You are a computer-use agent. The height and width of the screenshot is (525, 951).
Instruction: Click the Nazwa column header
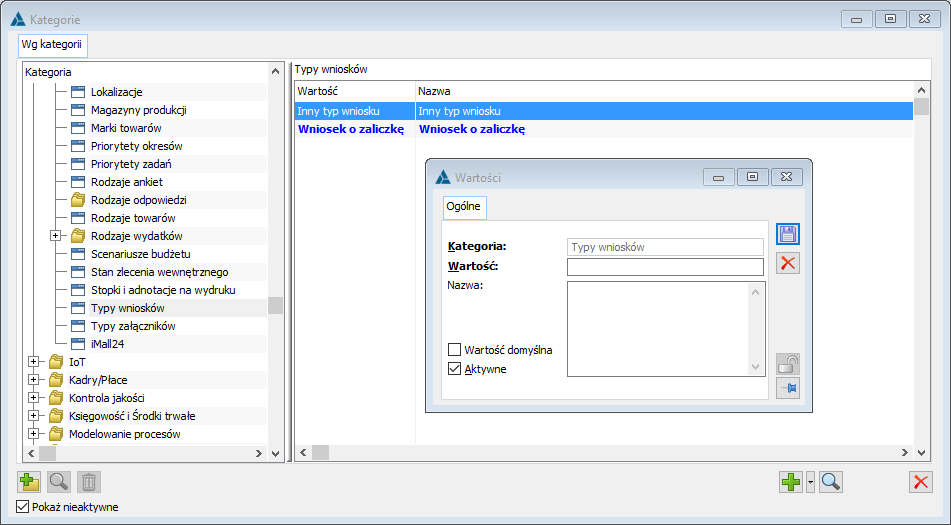click(x=664, y=91)
